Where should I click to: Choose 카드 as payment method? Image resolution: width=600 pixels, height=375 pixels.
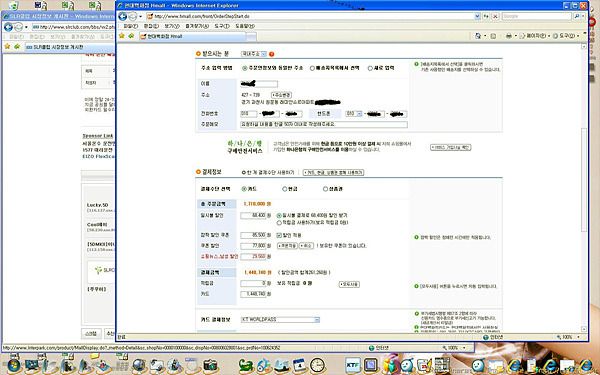pyautogui.click(x=244, y=189)
